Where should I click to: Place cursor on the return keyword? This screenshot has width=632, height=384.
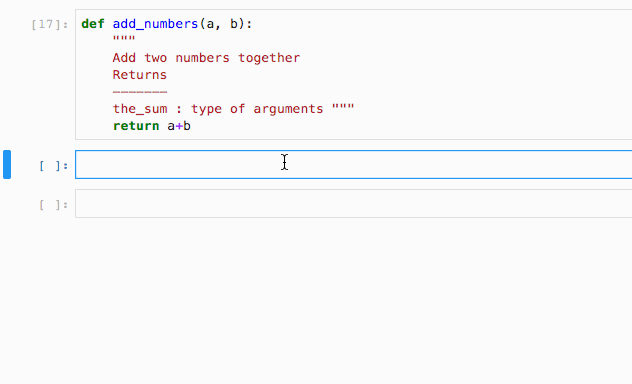point(136,126)
